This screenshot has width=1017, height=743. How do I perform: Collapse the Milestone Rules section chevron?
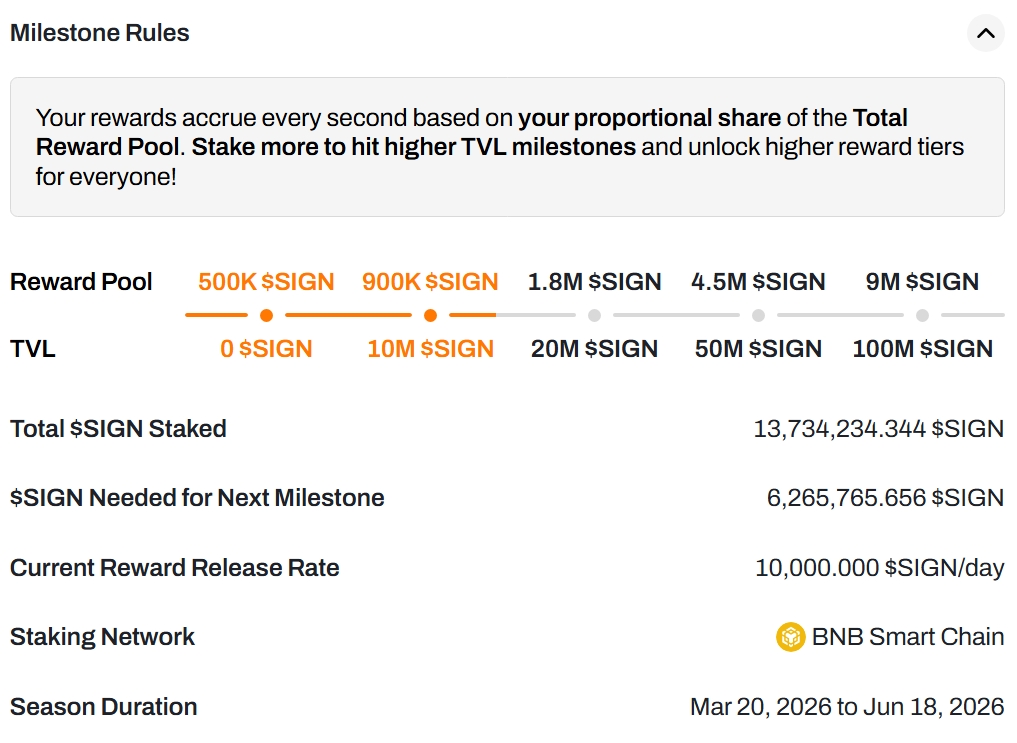point(985,33)
